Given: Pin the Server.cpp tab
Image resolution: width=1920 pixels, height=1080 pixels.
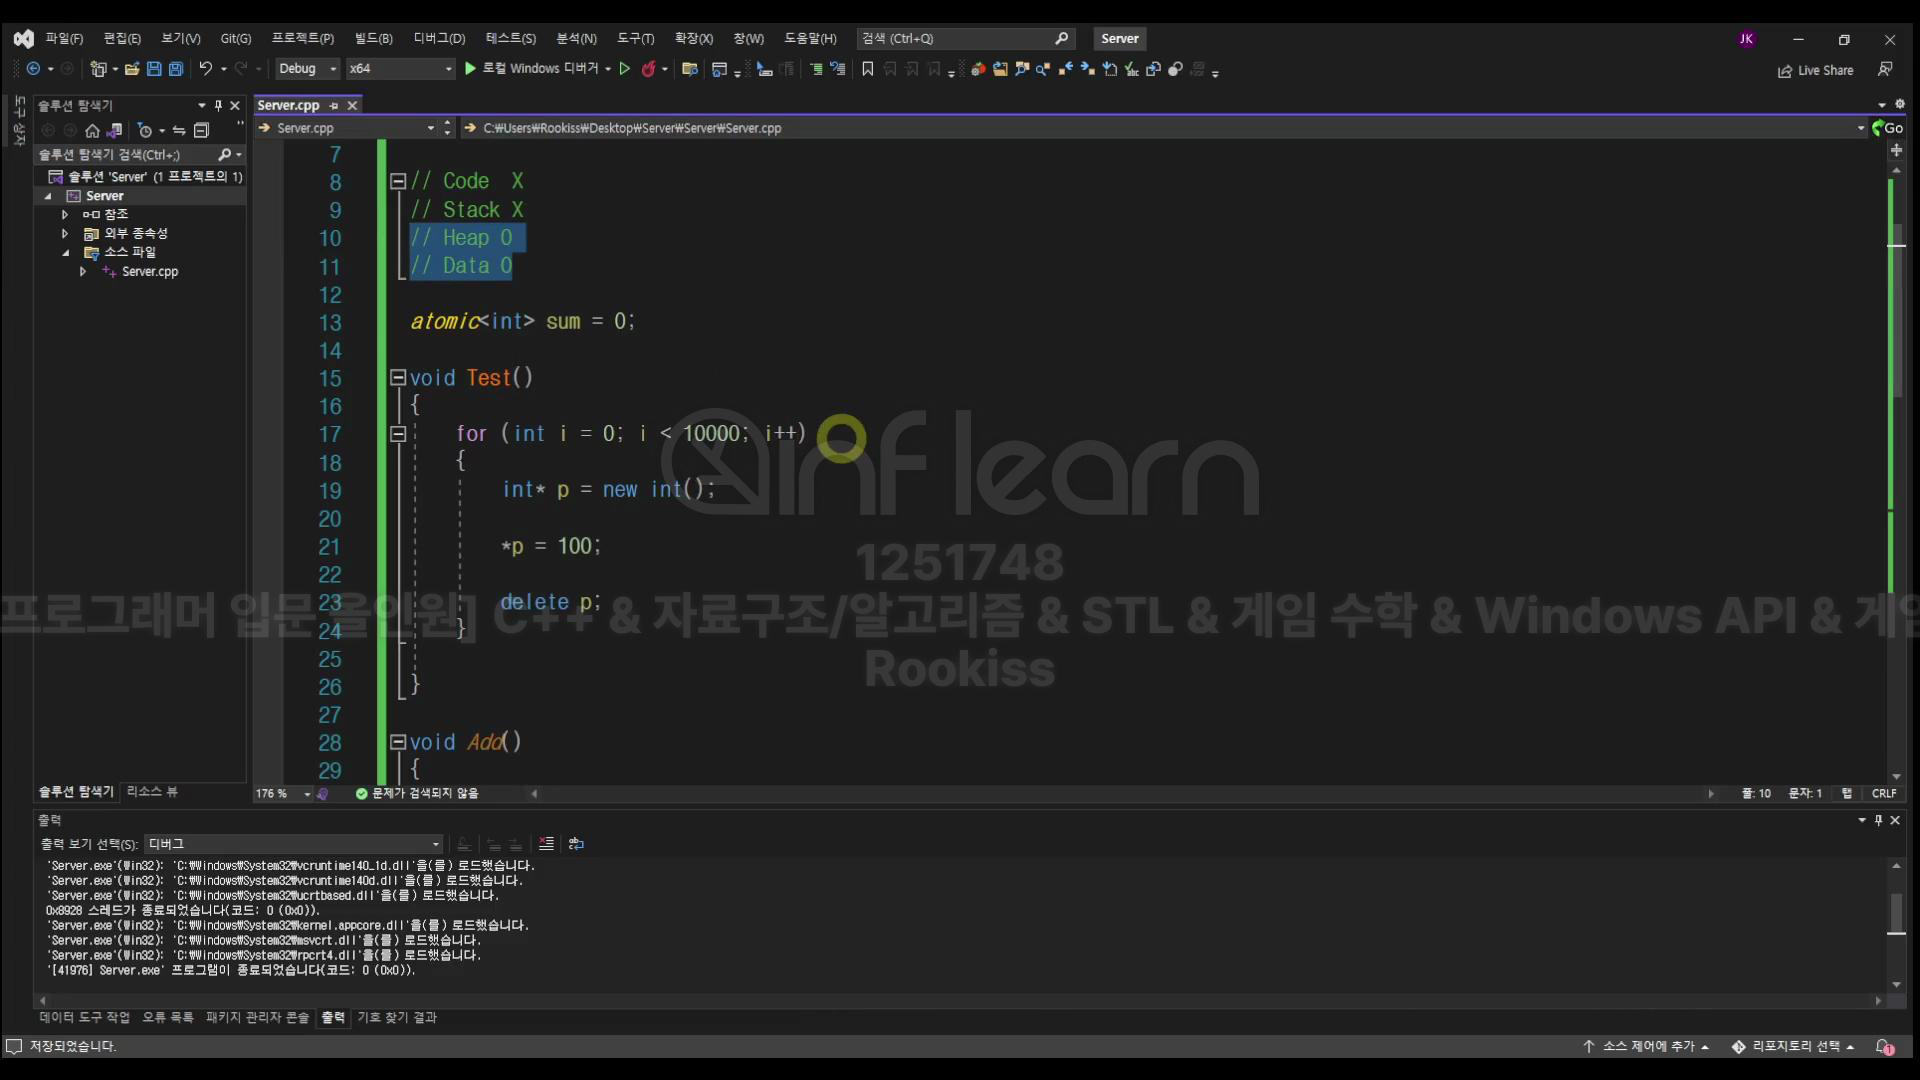Looking at the screenshot, I should tap(334, 106).
